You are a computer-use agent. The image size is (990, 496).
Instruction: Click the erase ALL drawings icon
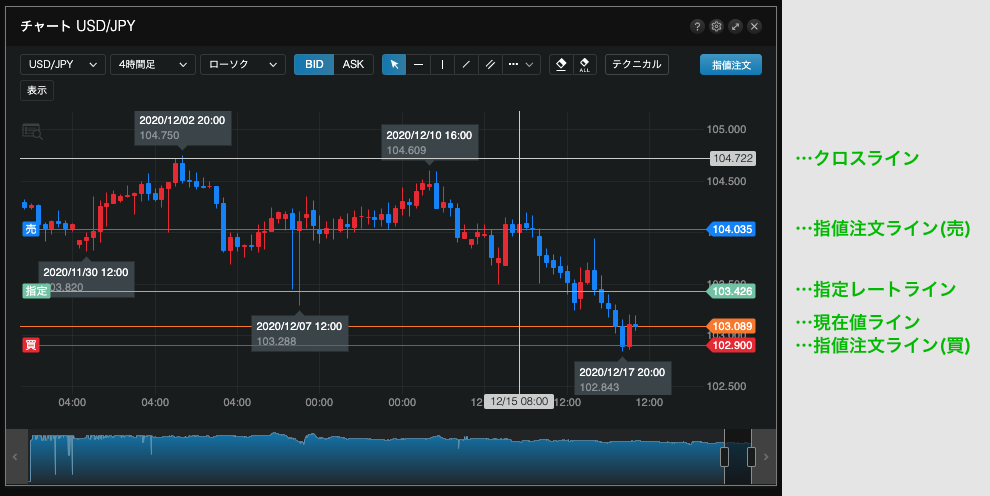point(585,64)
